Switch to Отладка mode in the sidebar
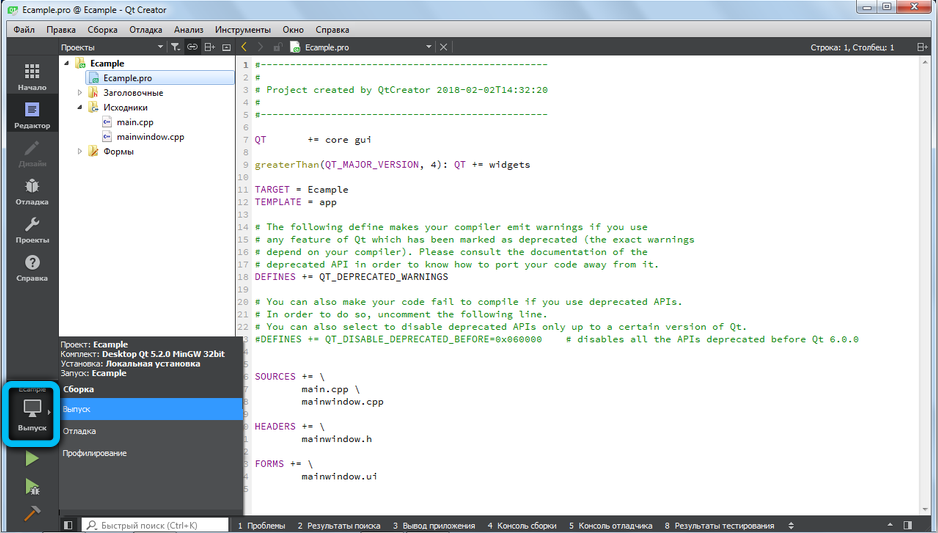The width and height of the screenshot is (938, 533). pos(31,191)
